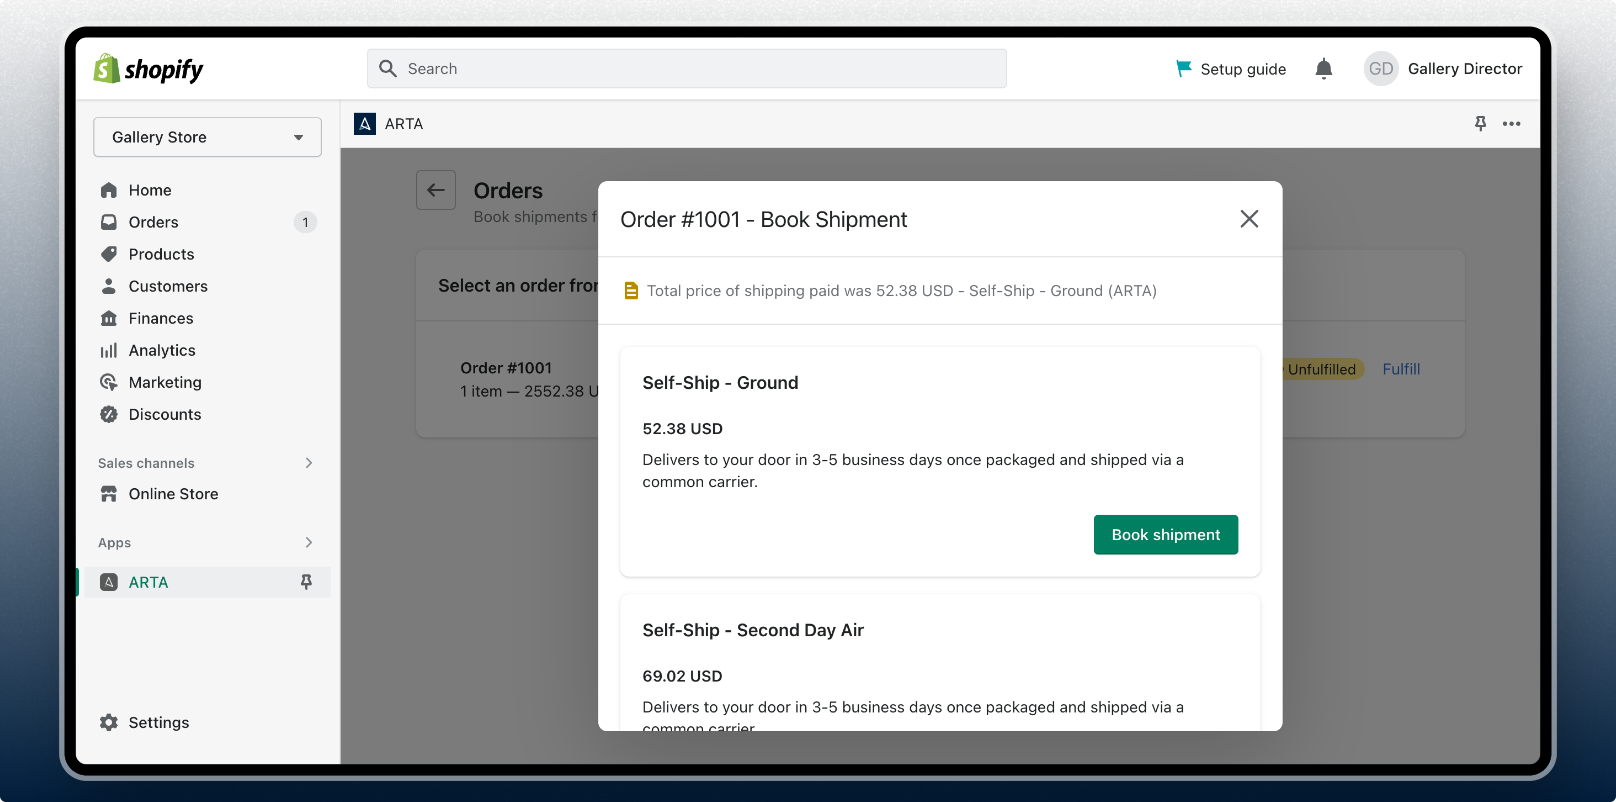Expand the Apps section
This screenshot has width=1616, height=802.
click(x=308, y=542)
